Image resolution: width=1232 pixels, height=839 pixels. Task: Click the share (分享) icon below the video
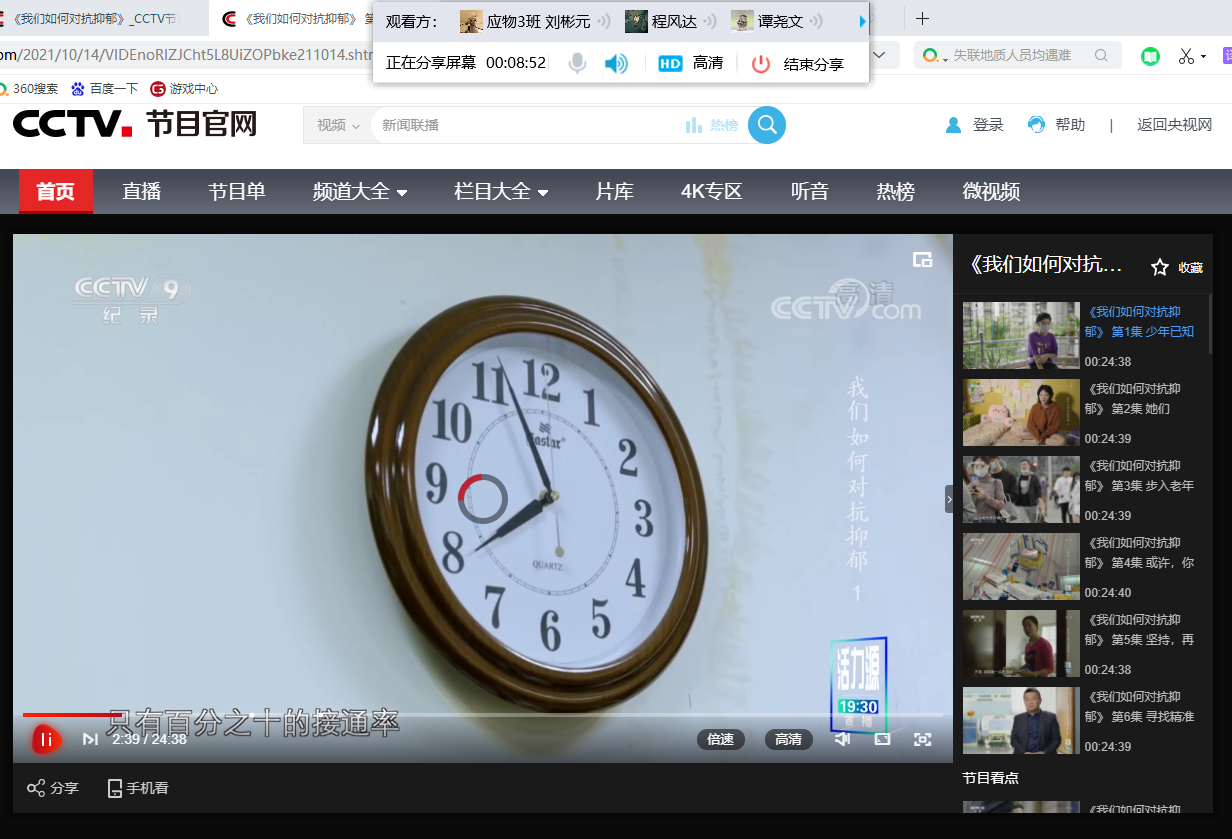coord(37,788)
